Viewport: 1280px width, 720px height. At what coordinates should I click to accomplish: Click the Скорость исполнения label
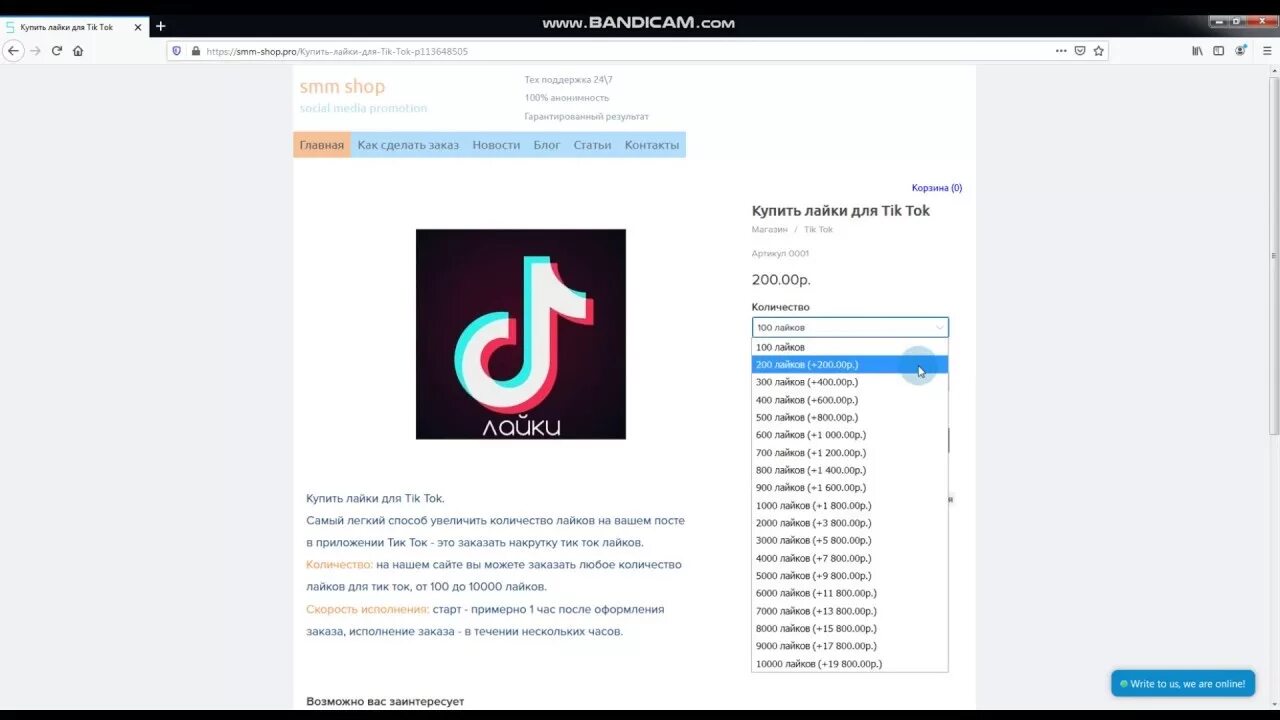click(368, 609)
